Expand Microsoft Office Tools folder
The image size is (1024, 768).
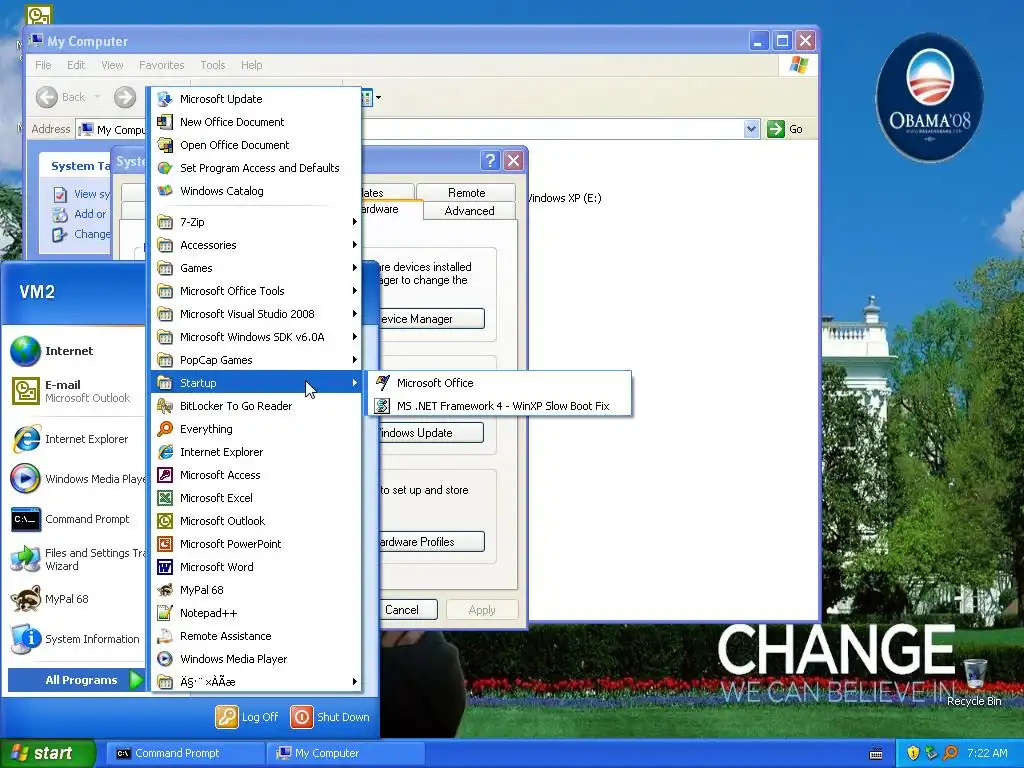point(256,291)
